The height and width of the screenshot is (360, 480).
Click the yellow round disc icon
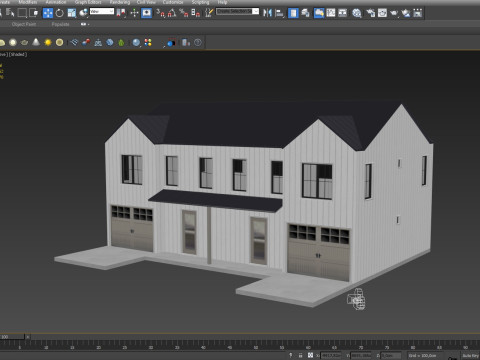coord(59,42)
